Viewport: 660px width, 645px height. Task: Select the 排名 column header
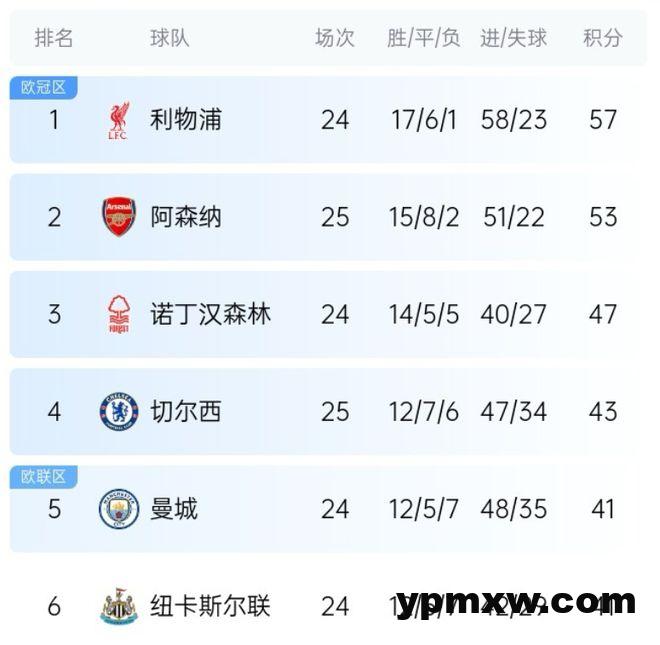click(x=54, y=38)
